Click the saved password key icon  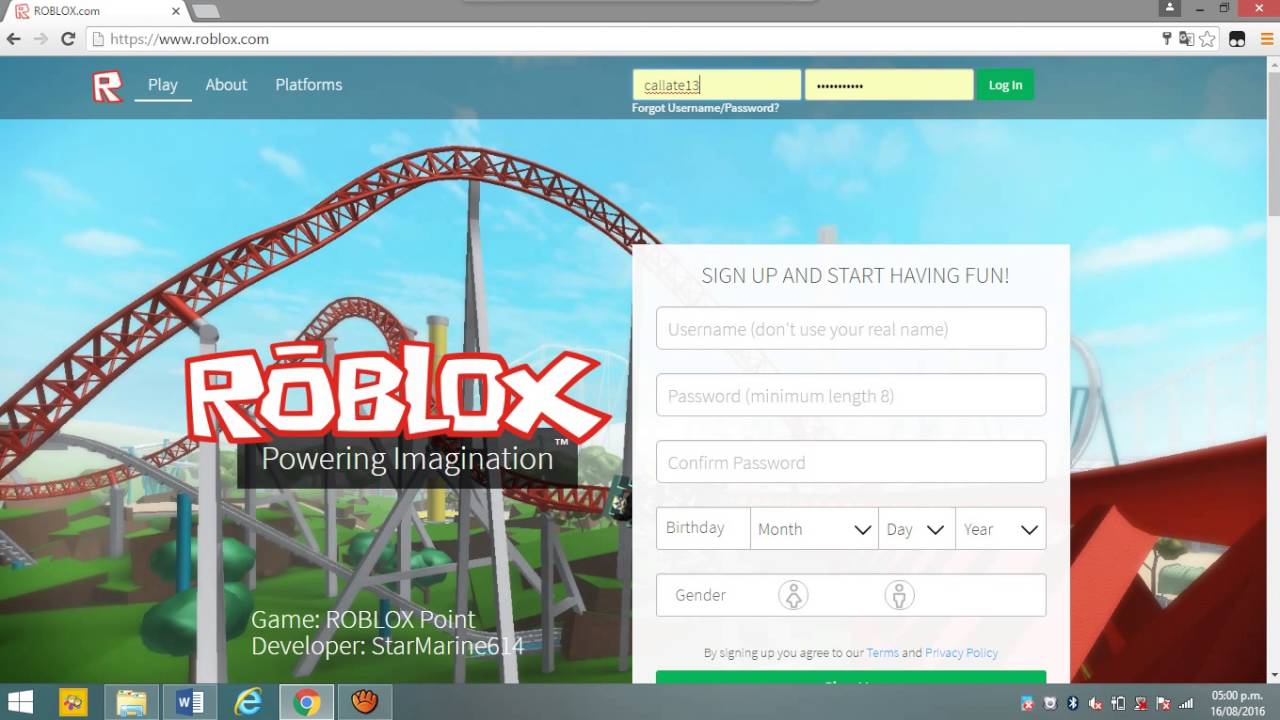(1166, 39)
